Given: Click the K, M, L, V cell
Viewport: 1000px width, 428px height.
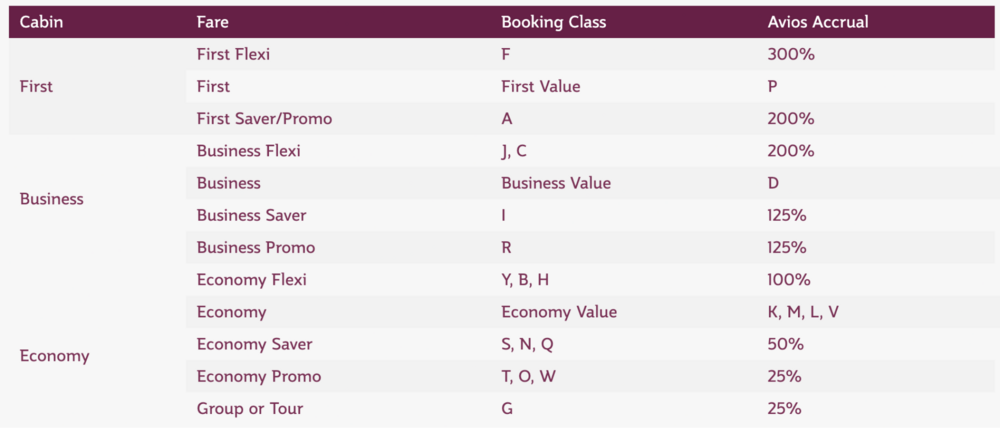Looking at the screenshot, I should pyautogui.click(x=803, y=312).
